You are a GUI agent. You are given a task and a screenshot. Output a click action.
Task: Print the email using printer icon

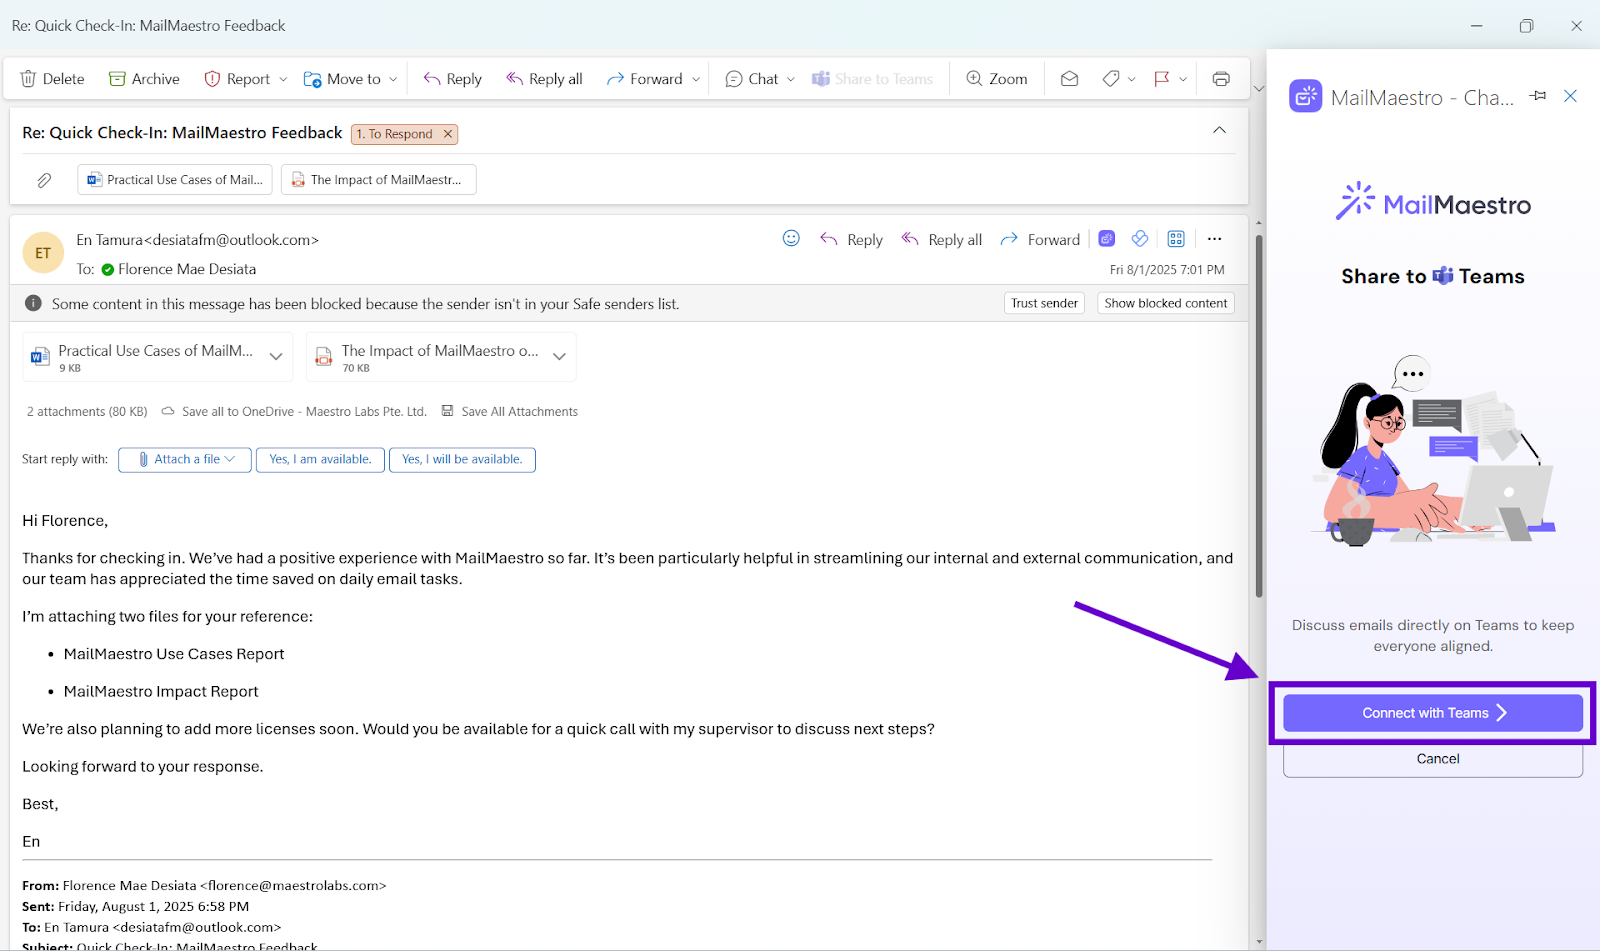coord(1221,79)
